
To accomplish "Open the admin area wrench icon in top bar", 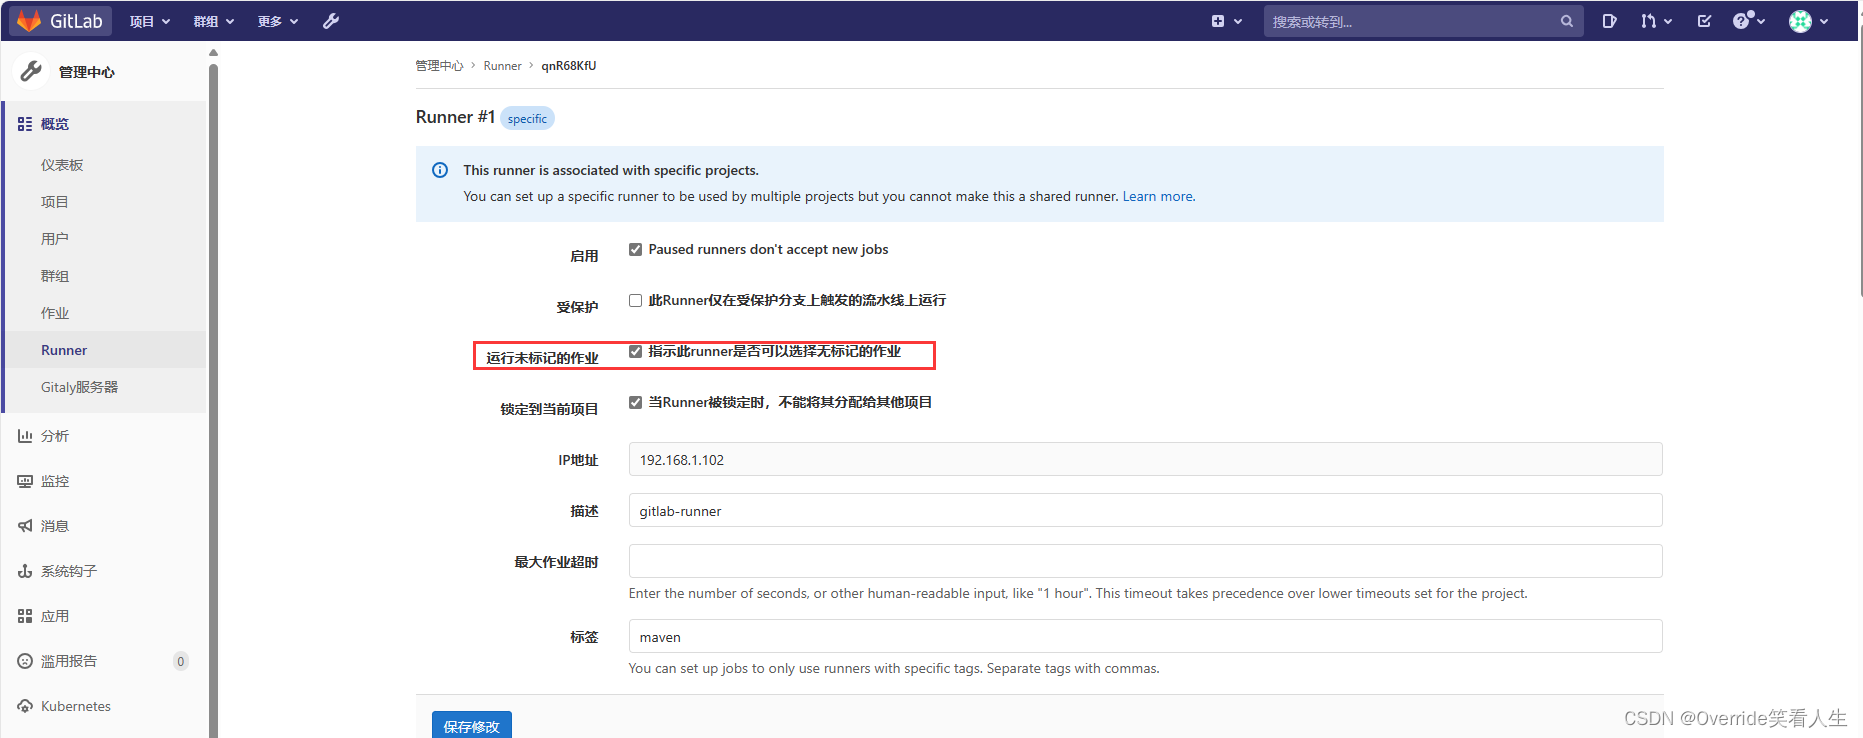I will coord(331,21).
